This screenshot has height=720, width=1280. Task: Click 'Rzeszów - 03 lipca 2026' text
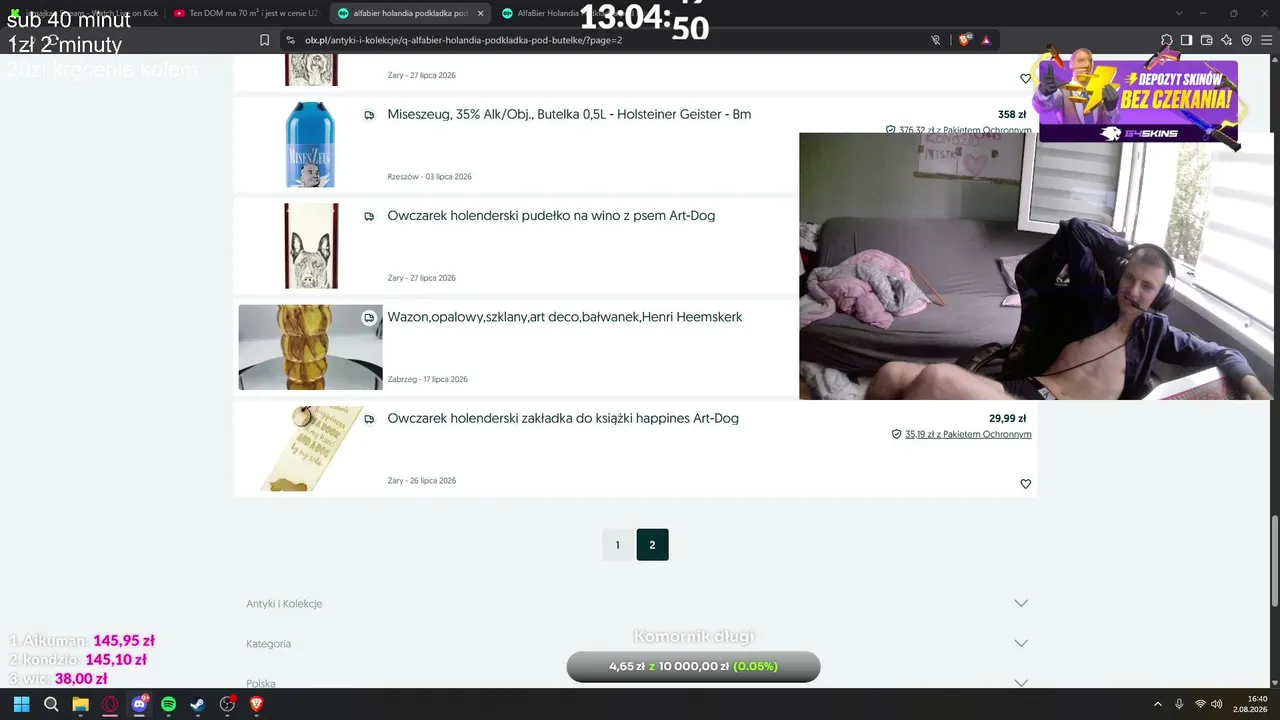pyautogui.click(x=429, y=177)
